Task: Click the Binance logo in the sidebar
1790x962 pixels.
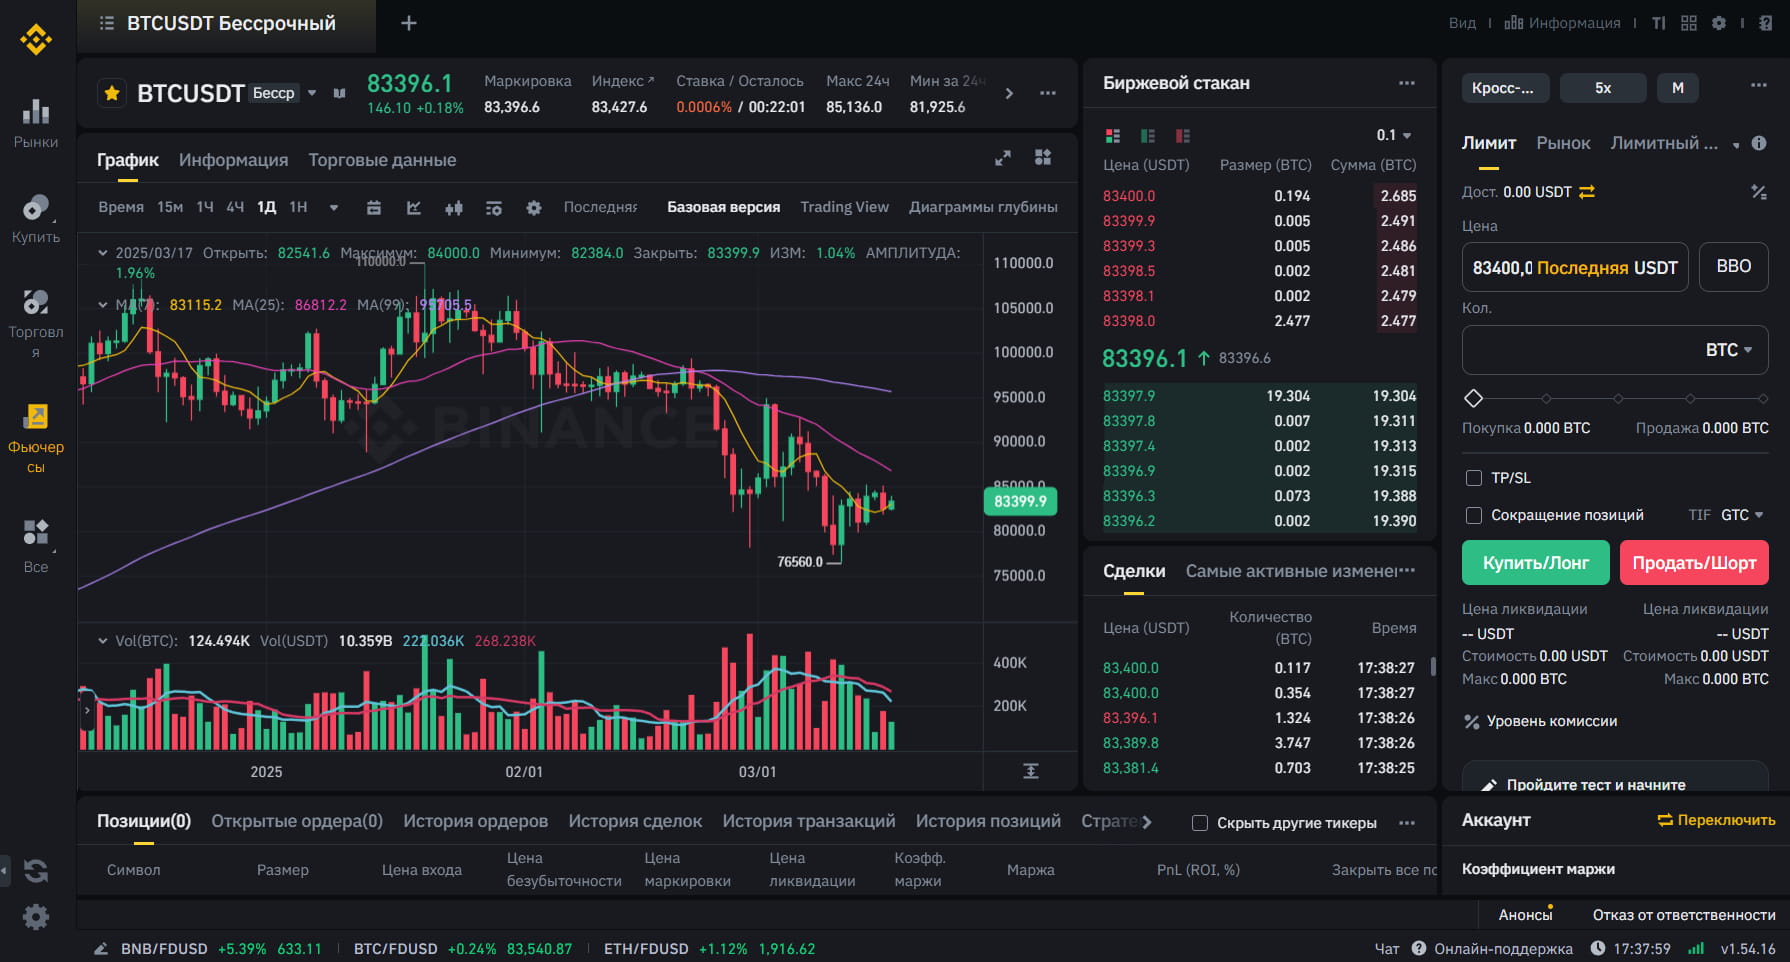Action: click(36, 39)
